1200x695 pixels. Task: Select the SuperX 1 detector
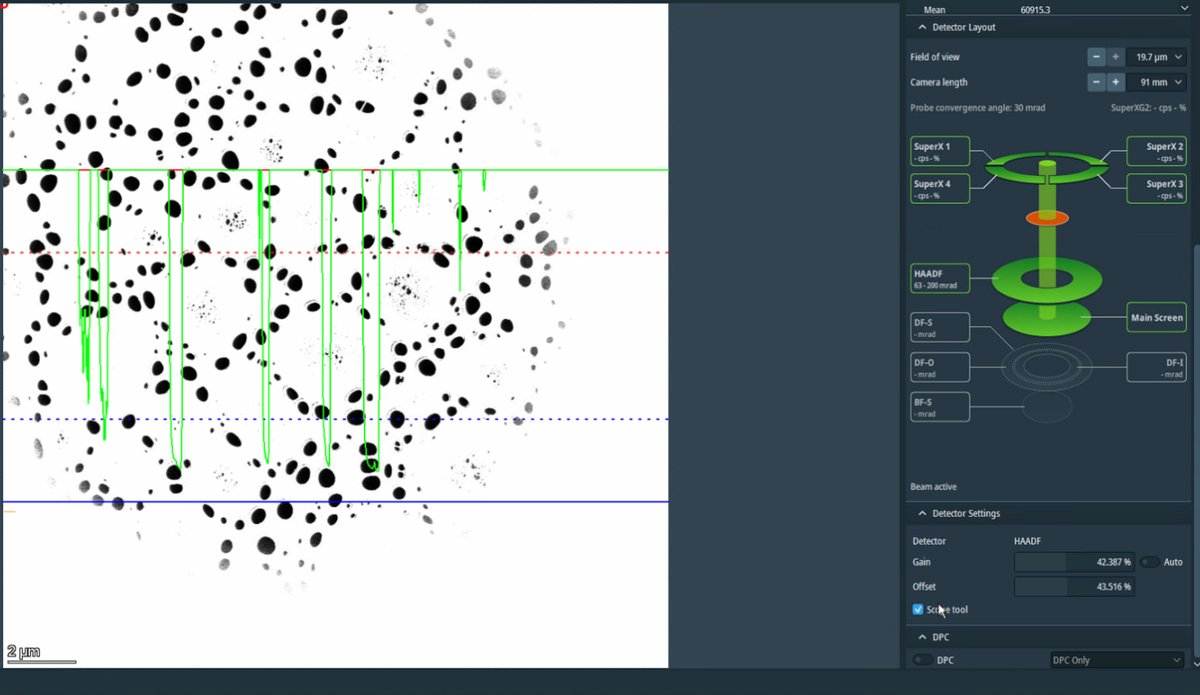[938, 151]
